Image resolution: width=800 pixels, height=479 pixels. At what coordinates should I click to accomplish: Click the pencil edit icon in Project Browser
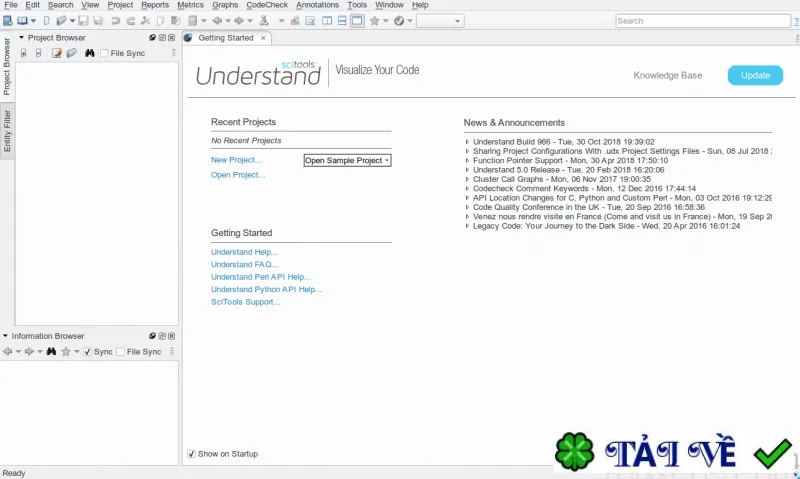coord(57,53)
